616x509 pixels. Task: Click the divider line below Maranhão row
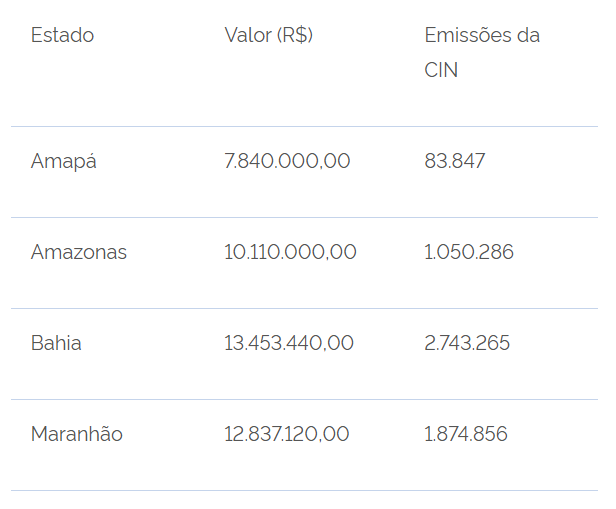pos(304,490)
